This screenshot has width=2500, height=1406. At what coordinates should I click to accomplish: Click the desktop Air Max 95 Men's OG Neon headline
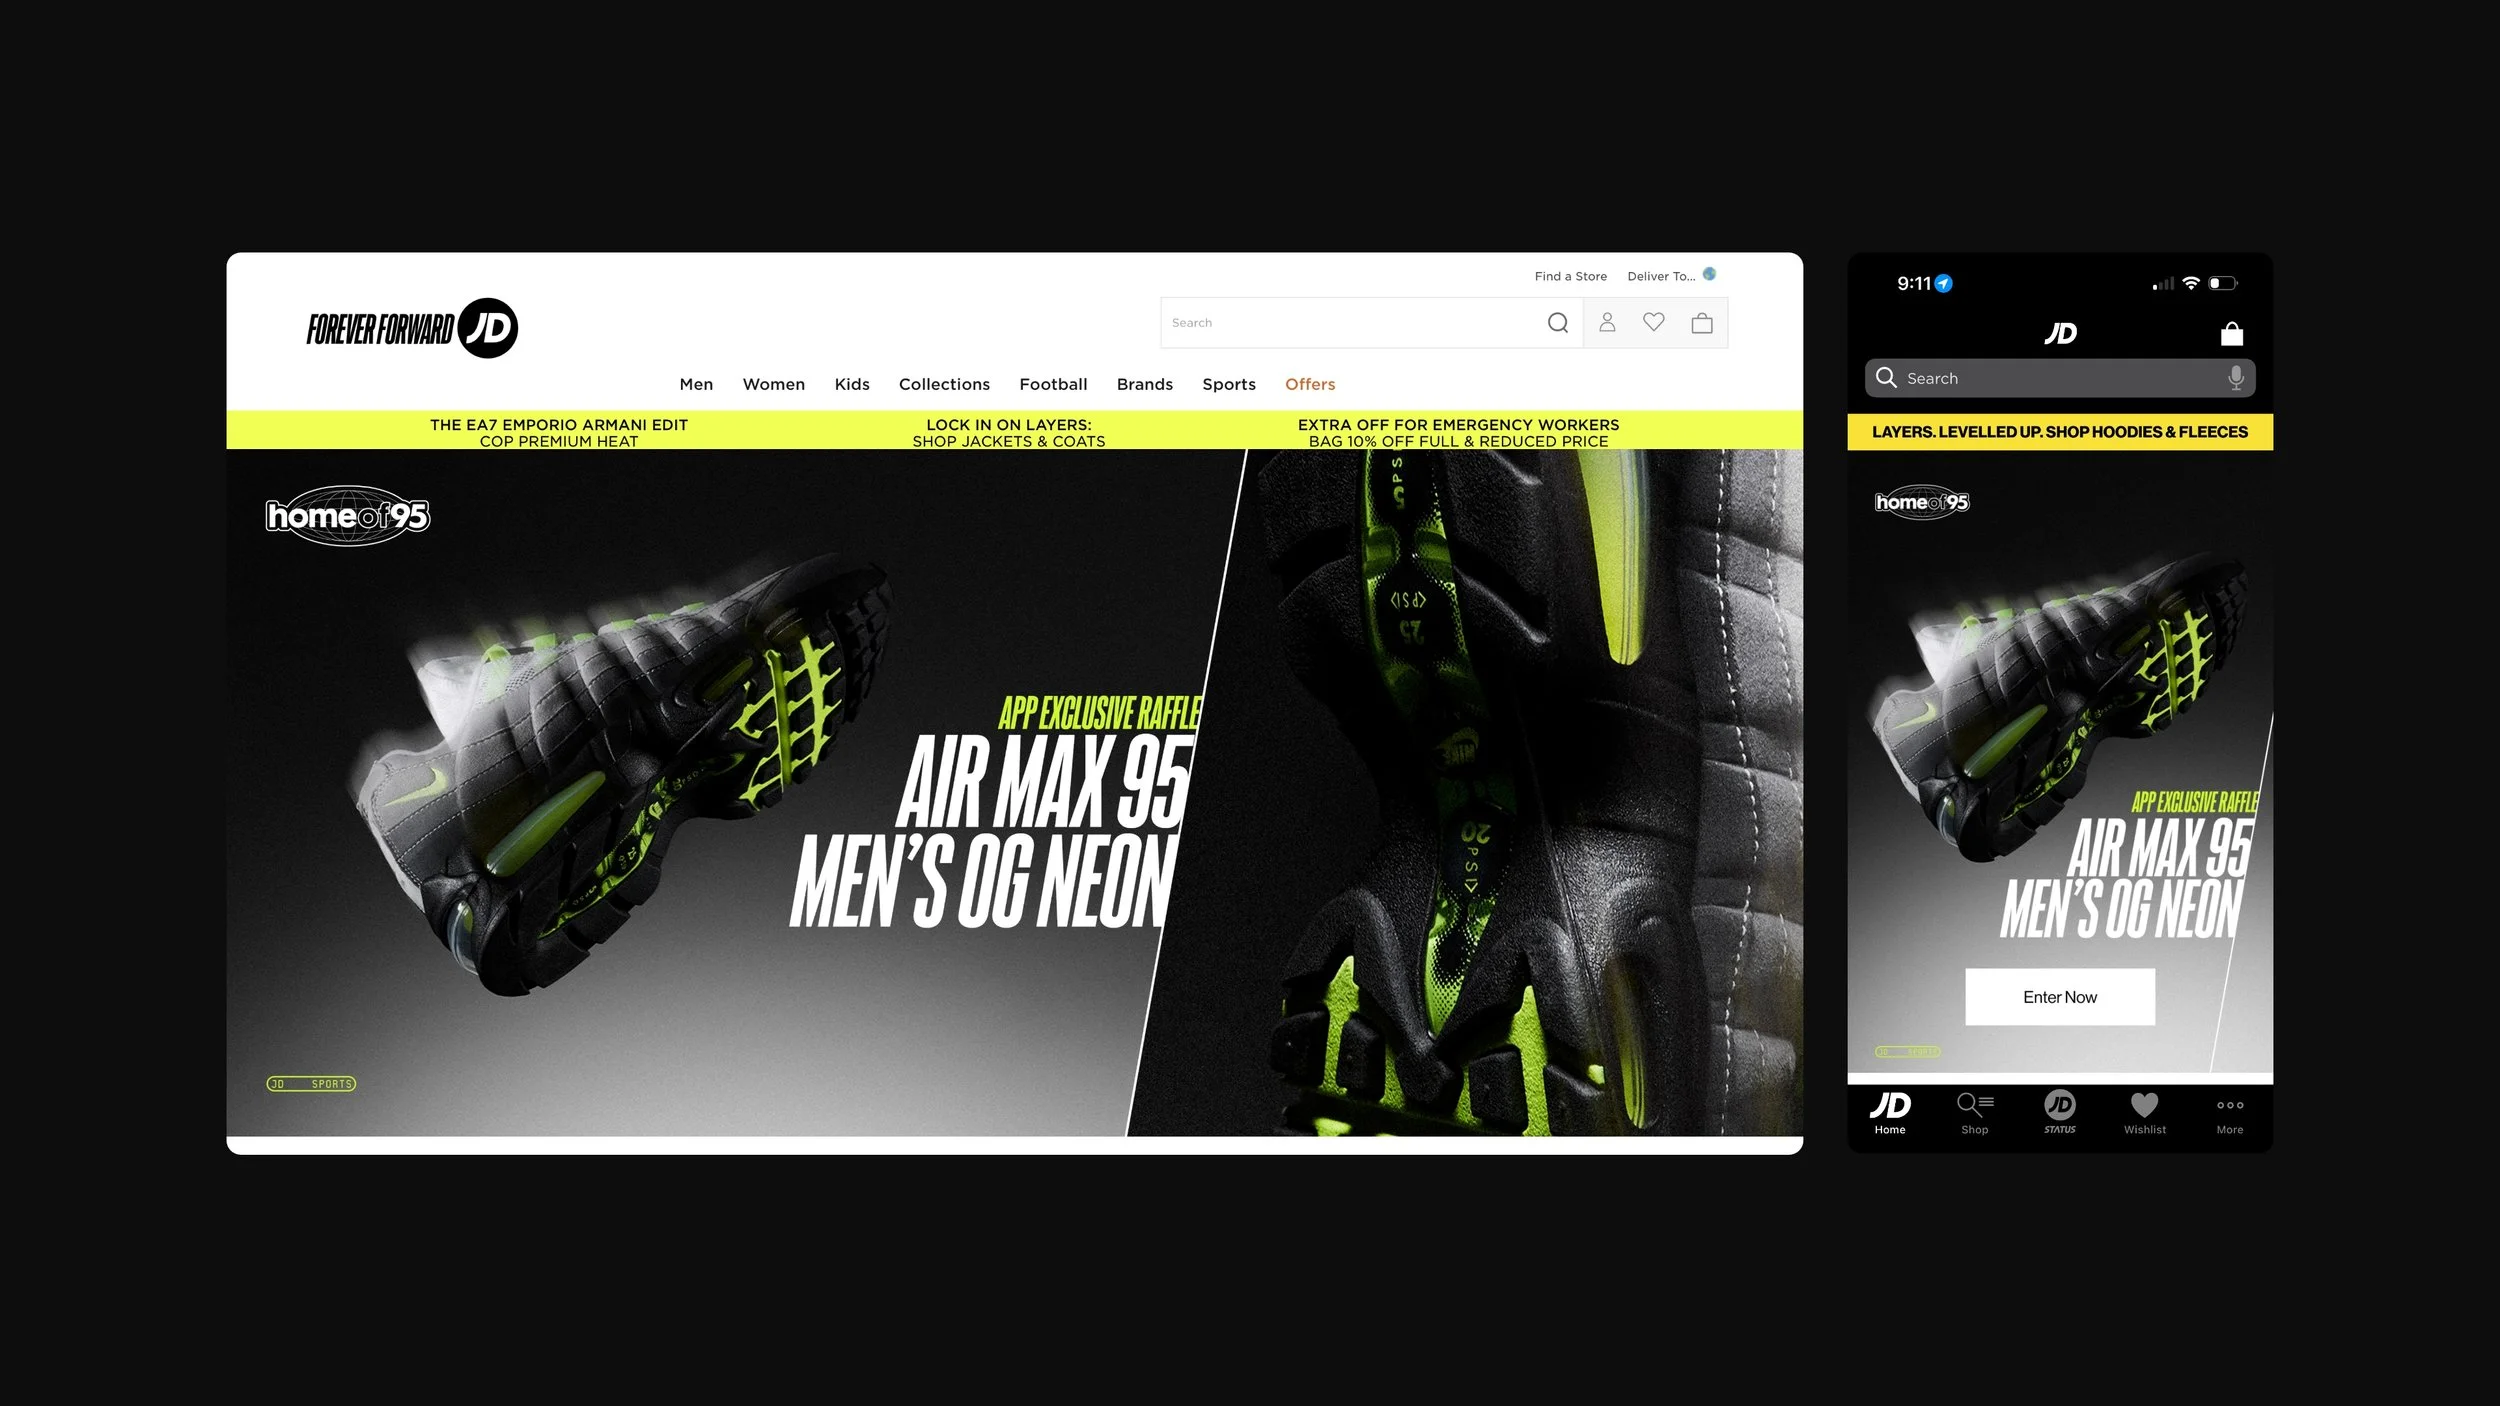[993, 832]
